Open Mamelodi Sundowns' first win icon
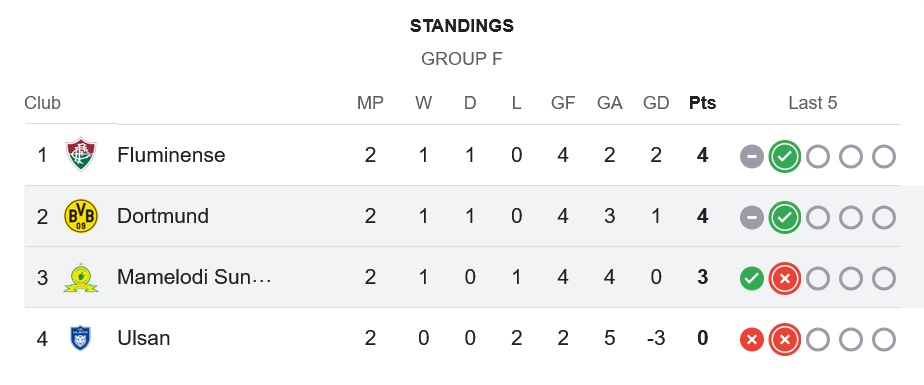The image size is (924, 385). pos(752,279)
